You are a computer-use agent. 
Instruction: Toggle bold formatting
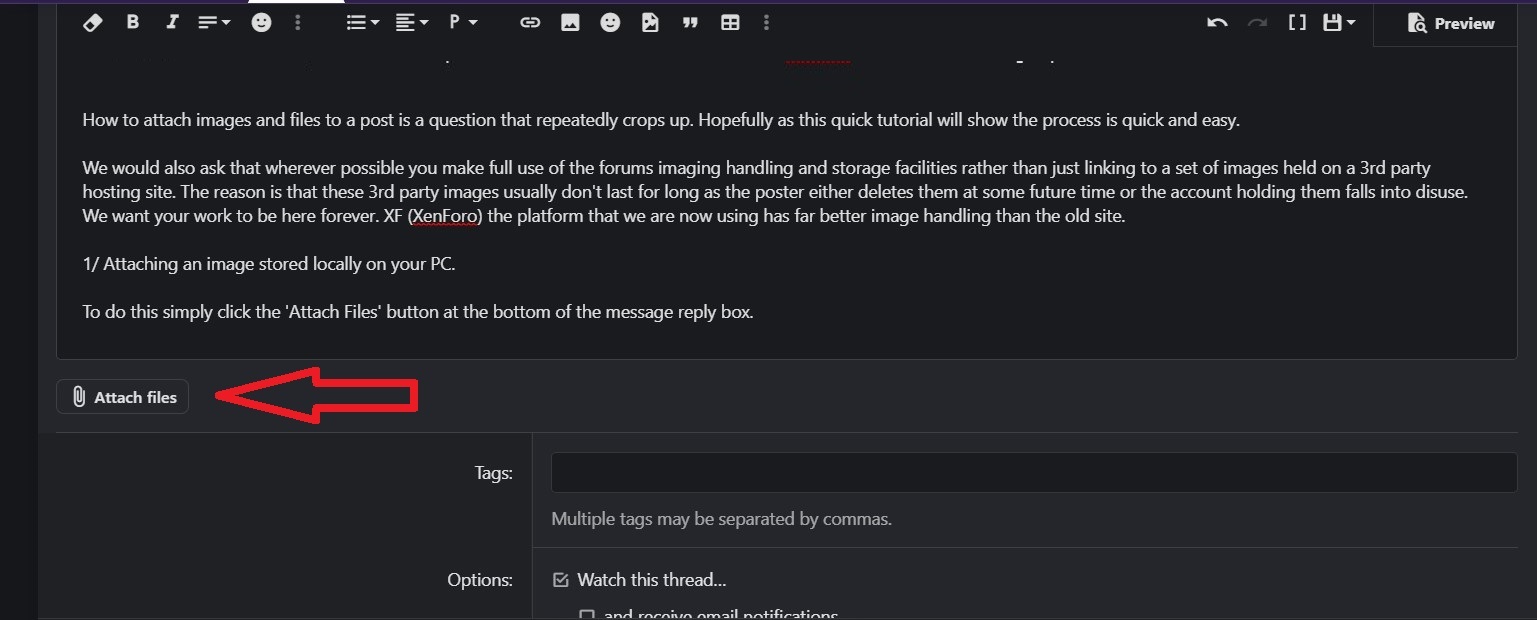coord(132,22)
